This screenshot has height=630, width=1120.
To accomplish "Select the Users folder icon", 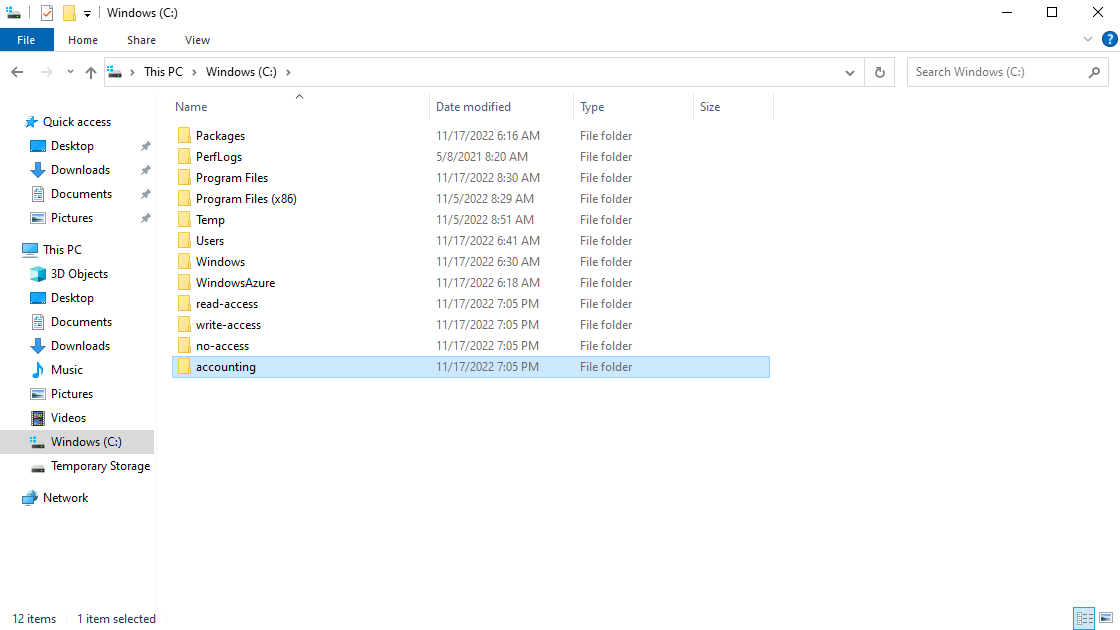I will pos(184,241).
